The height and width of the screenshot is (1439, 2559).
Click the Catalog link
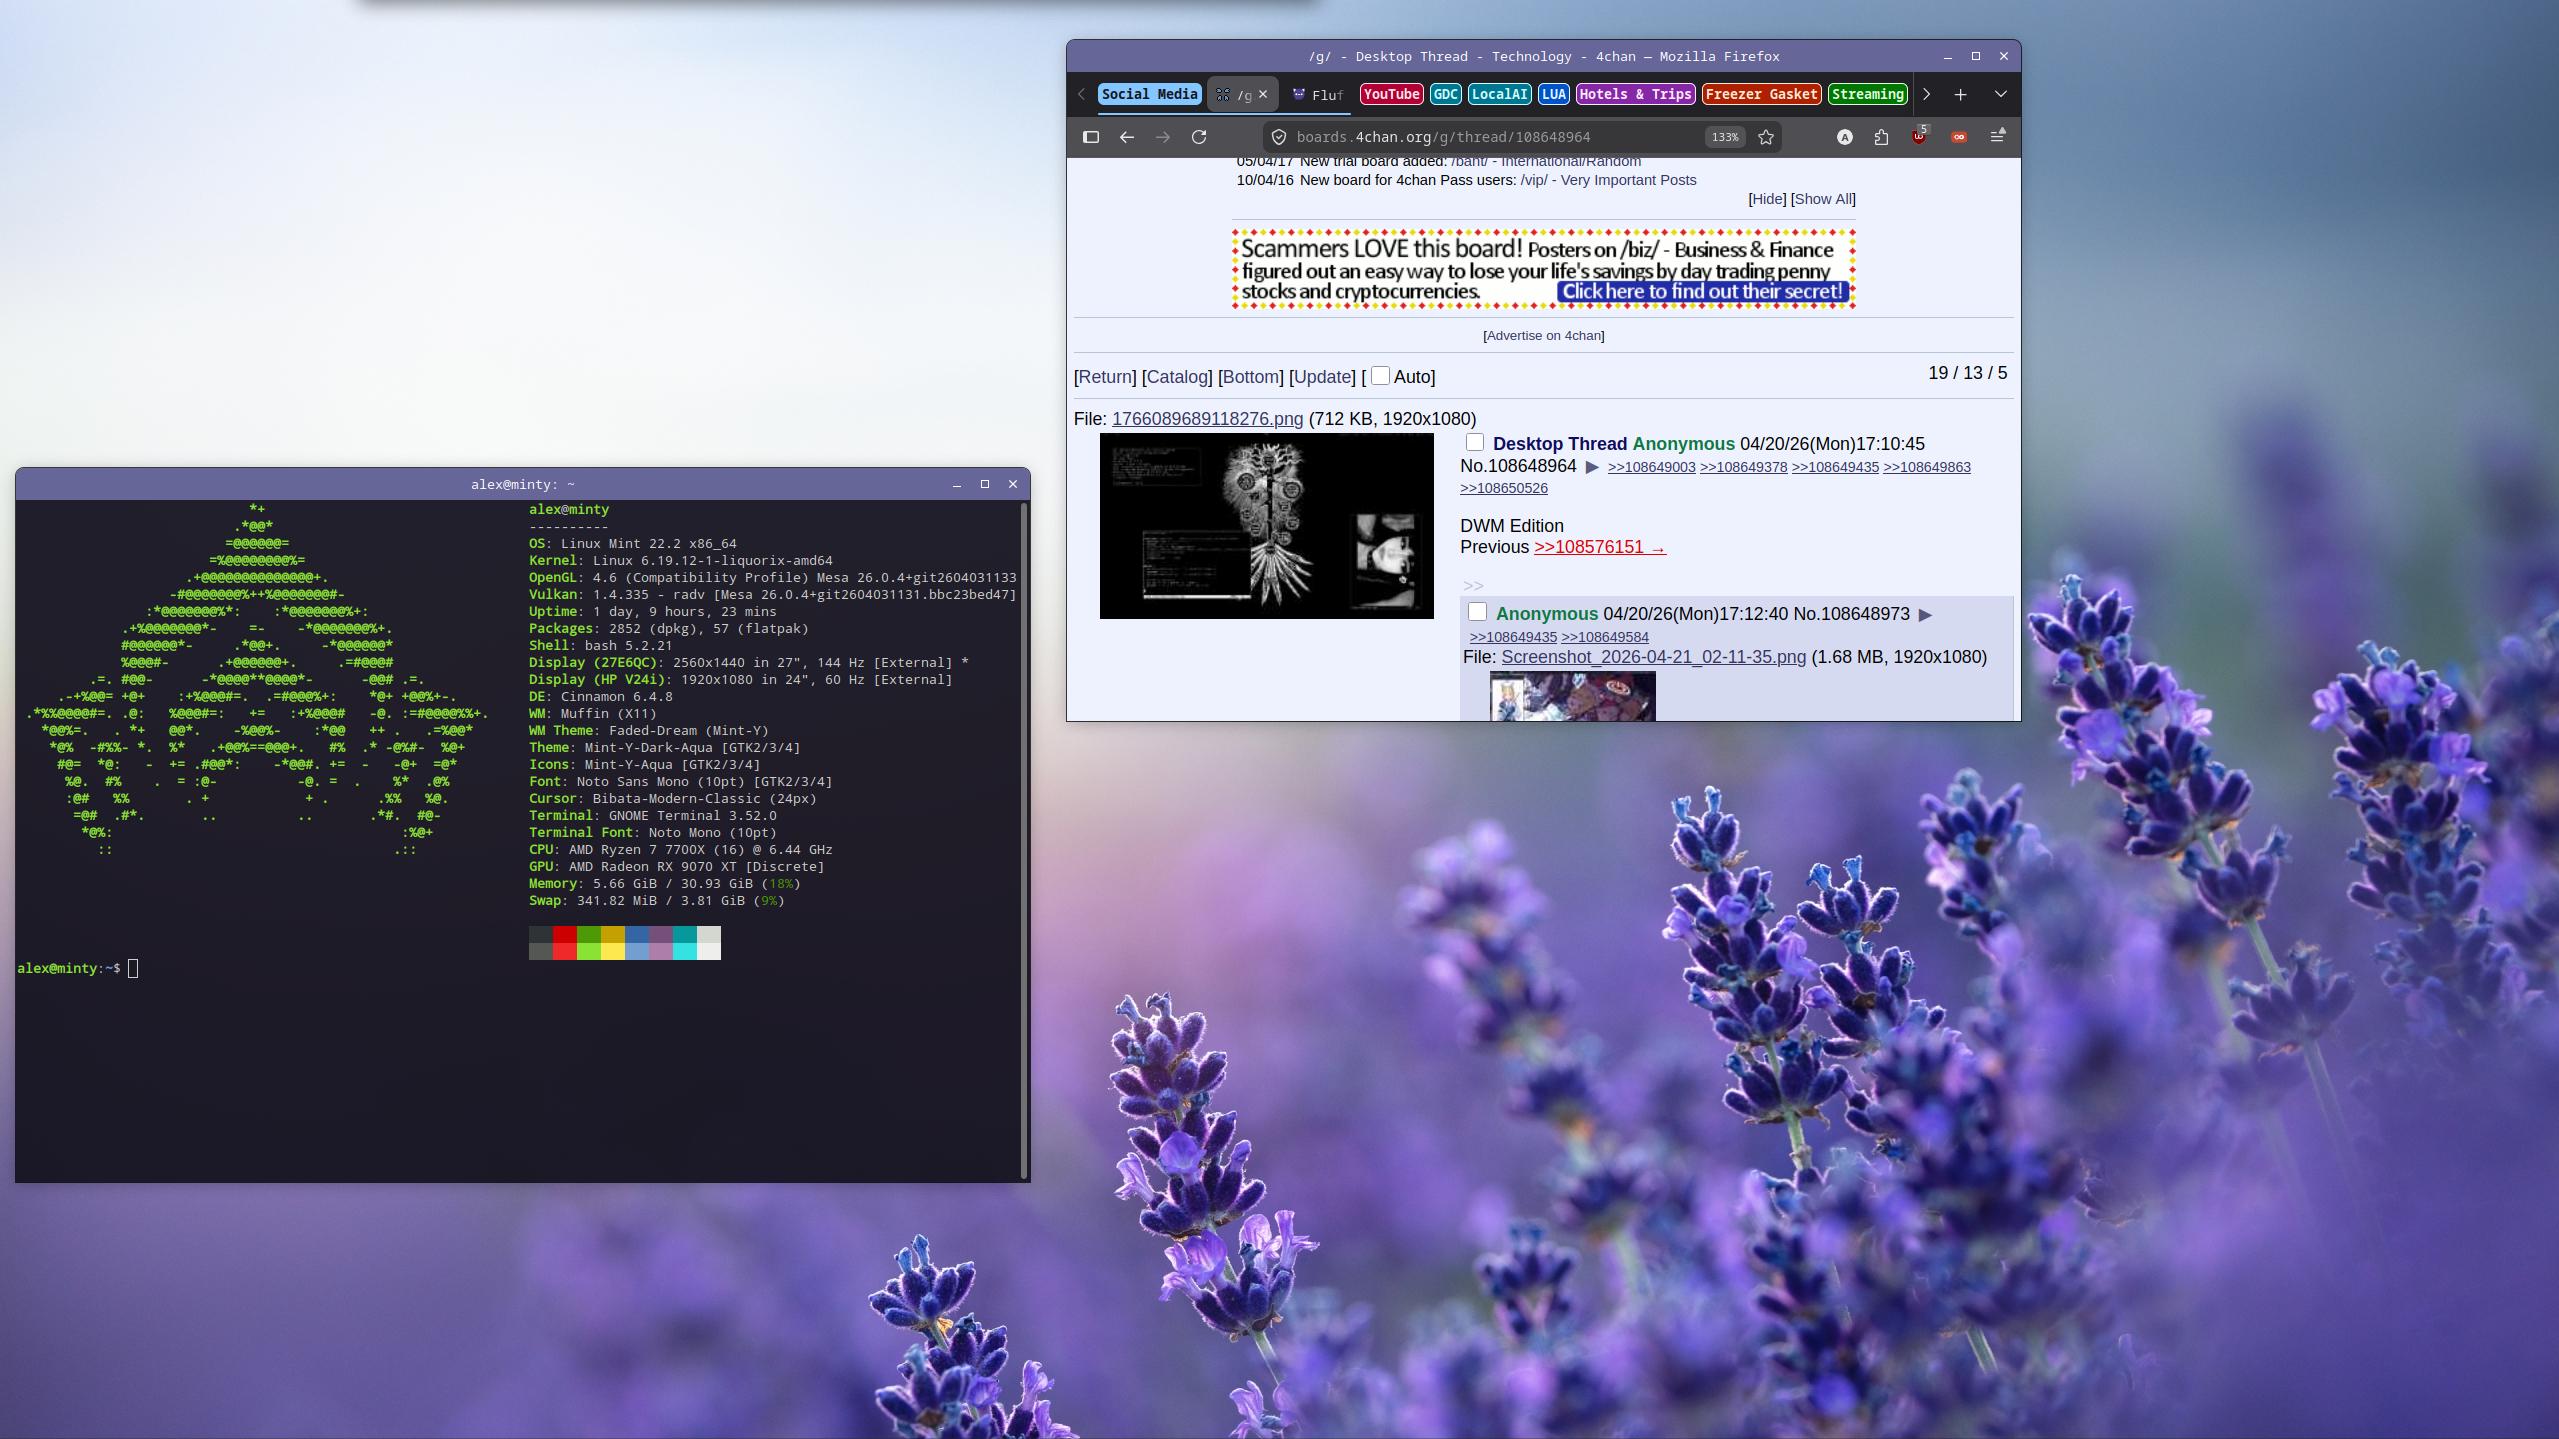coord(1176,377)
